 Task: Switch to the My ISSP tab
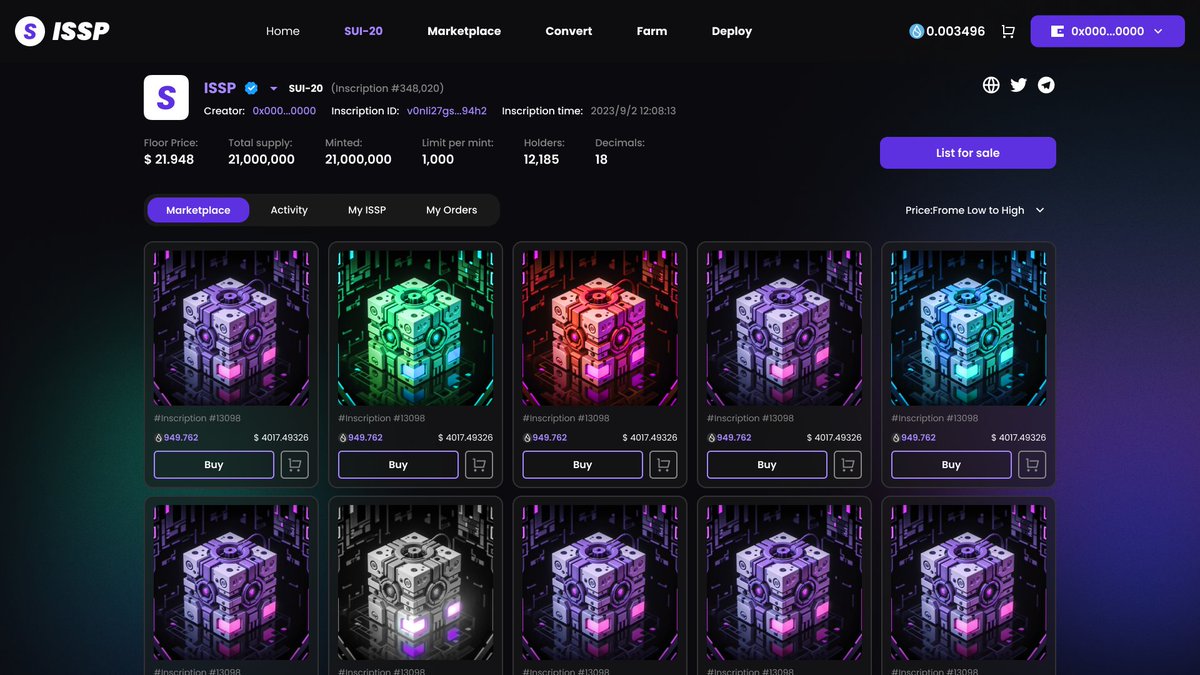pos(367,210)
